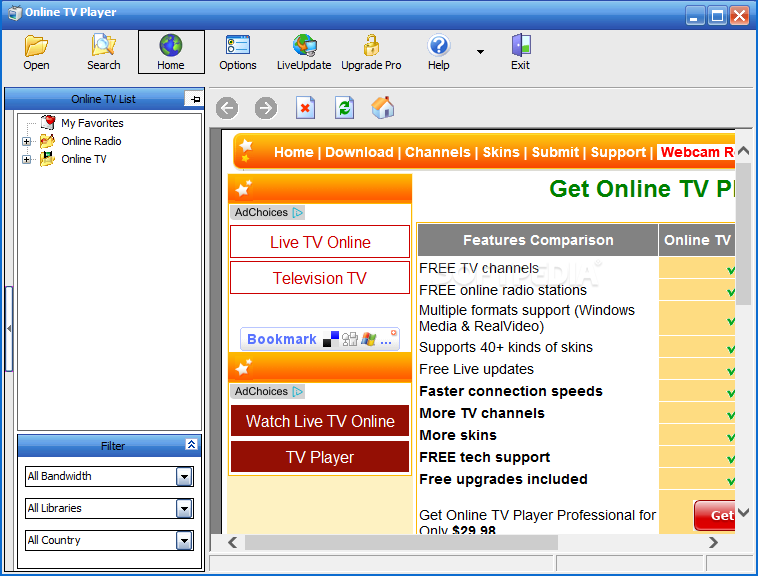This screenshot has width=758, height=576.
Task: Click the Watch Live TV Online ad
Action: click(x=320, y=421)
